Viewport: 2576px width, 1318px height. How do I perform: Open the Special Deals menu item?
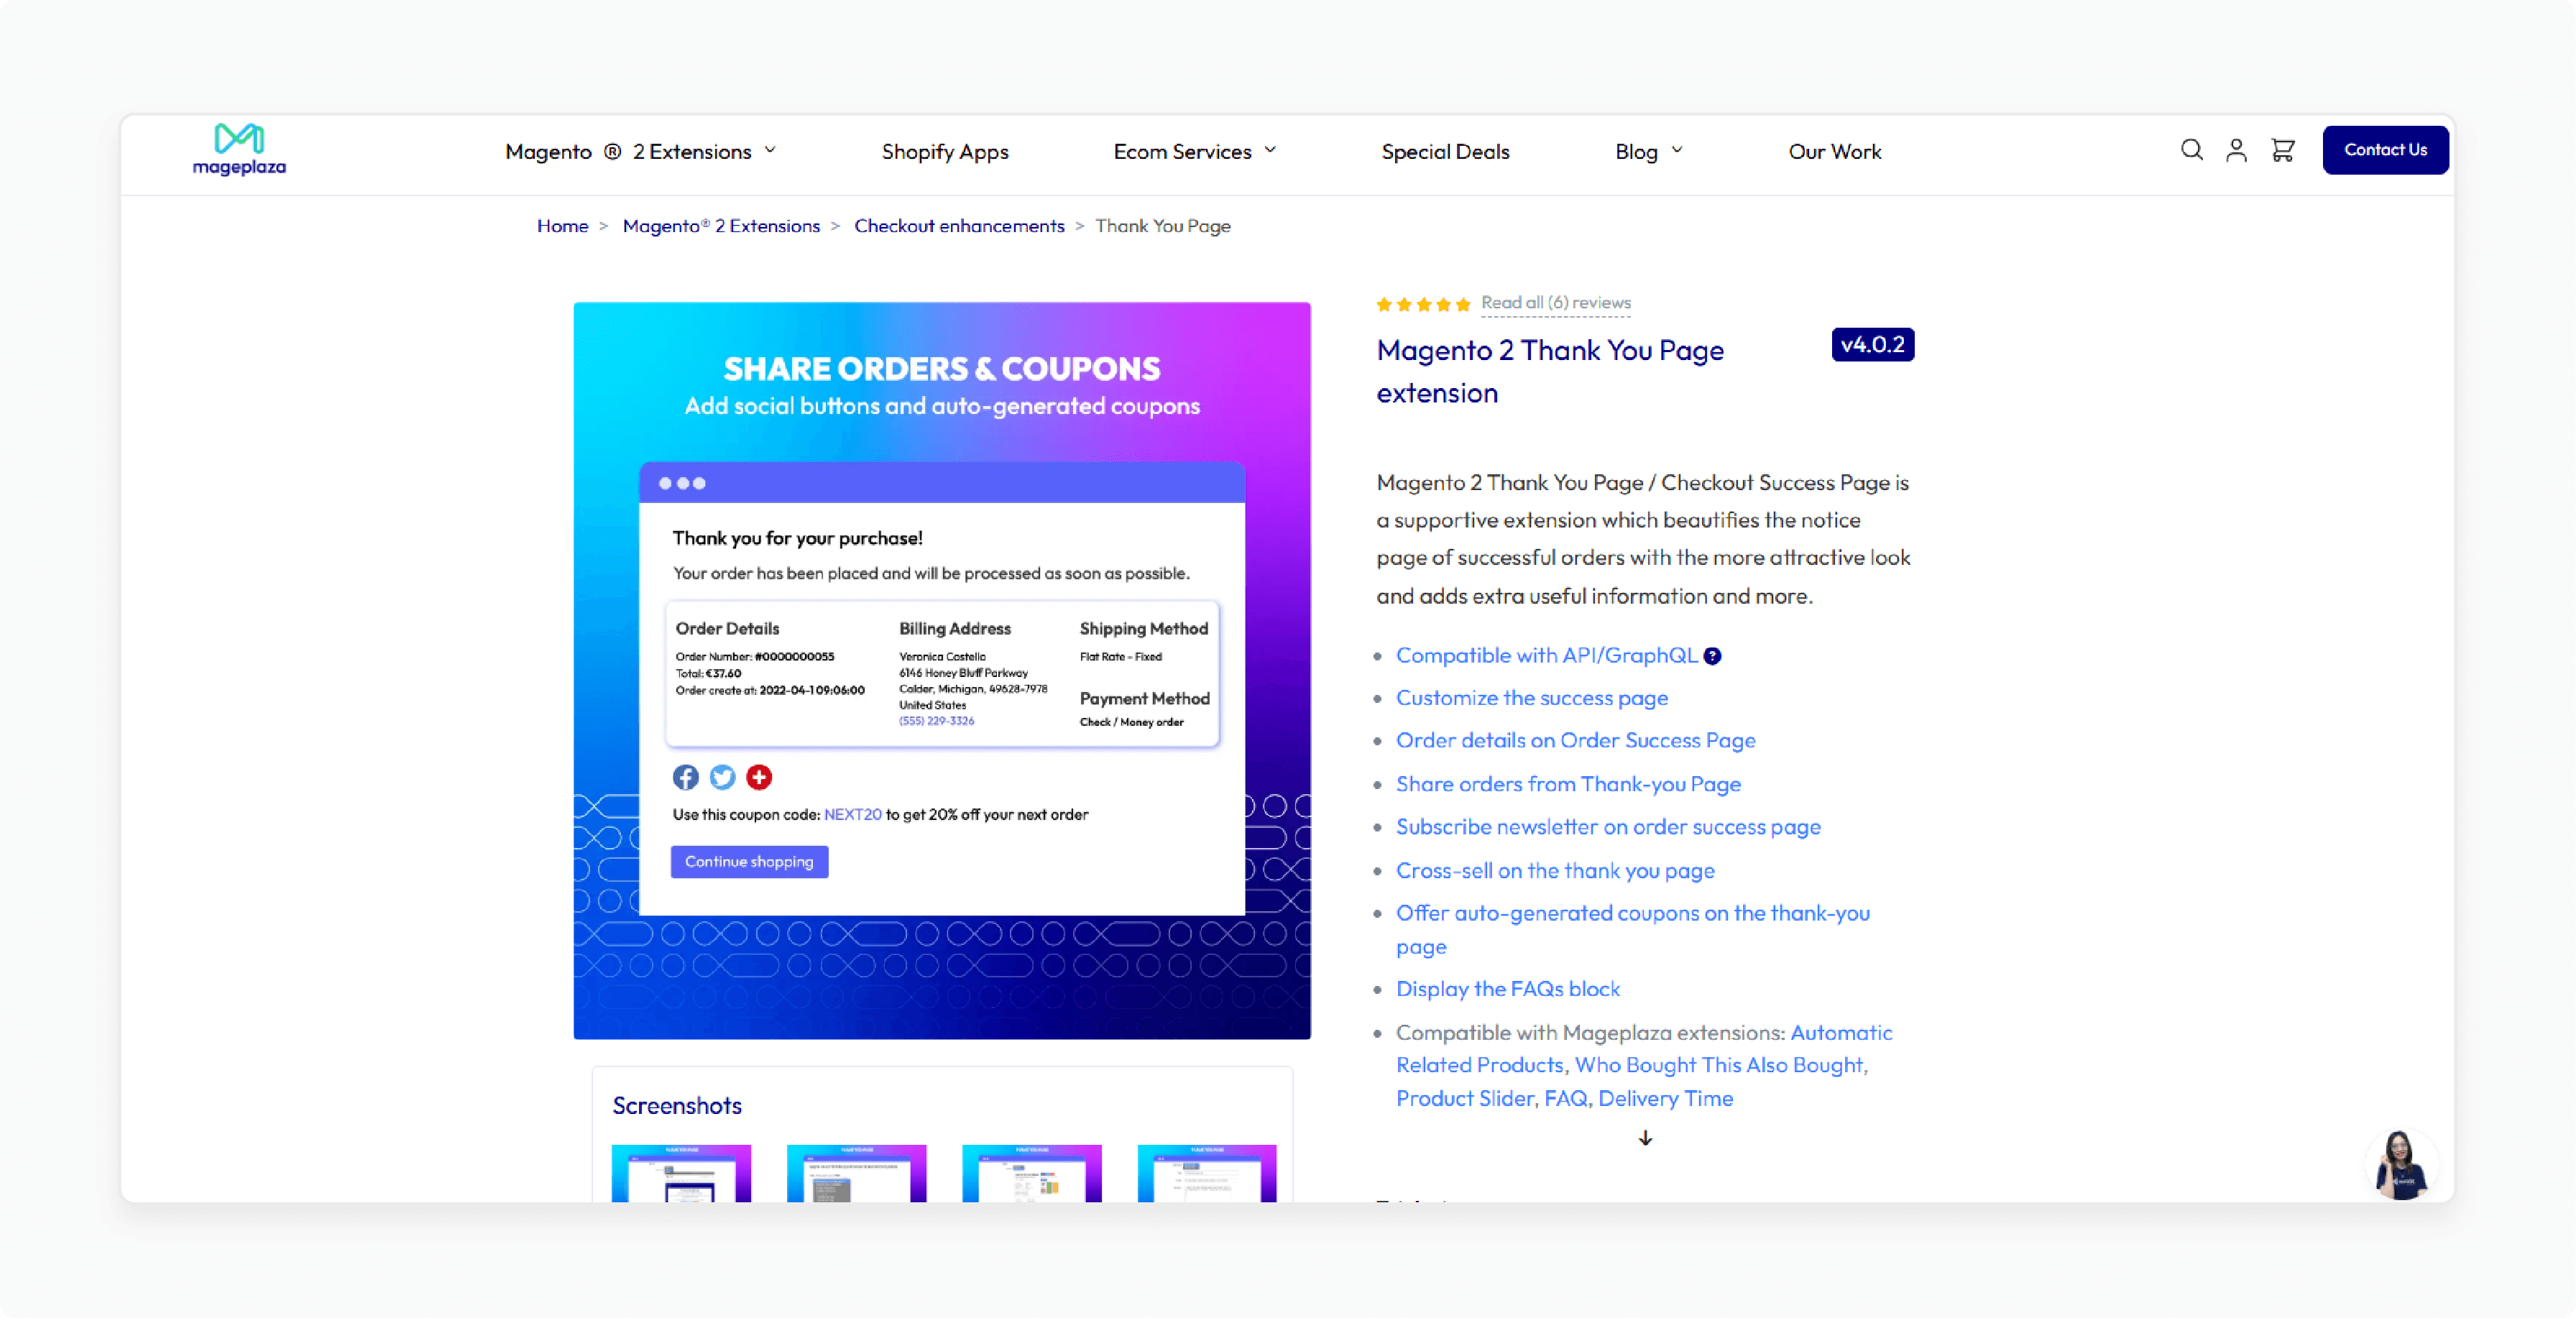[x=1445, y=151]
